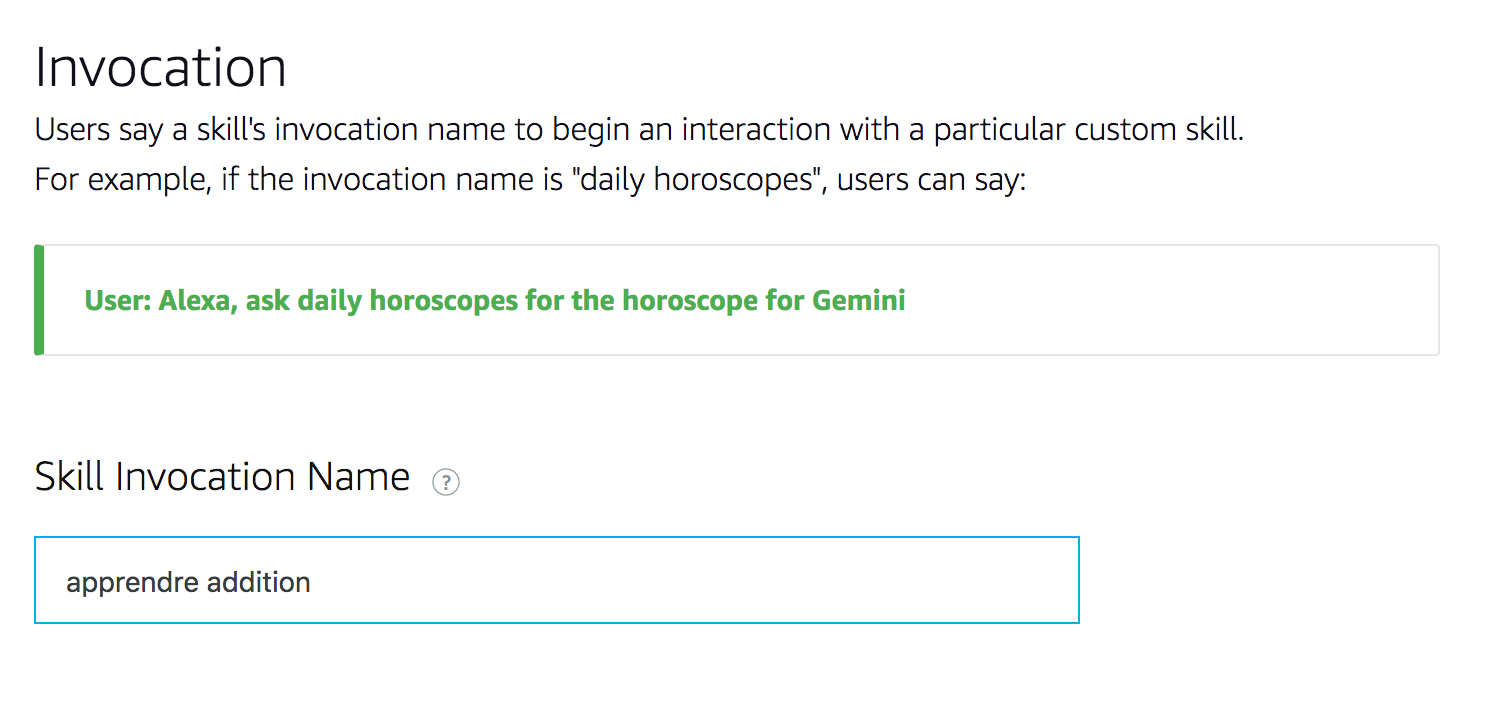This screenshot has width=1486, height=704.
Task: Click the green vertical bar of the example box
Action: click(x=39, y=300)
